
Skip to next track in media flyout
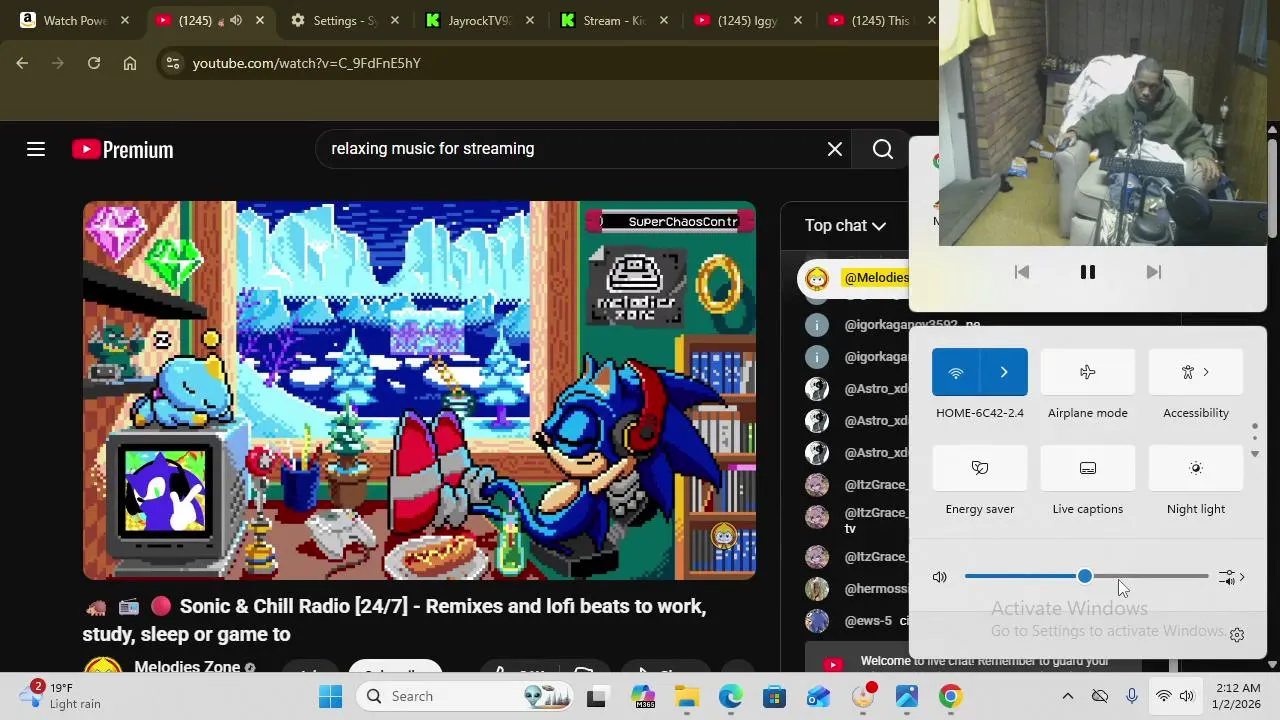pos(1154,272)
